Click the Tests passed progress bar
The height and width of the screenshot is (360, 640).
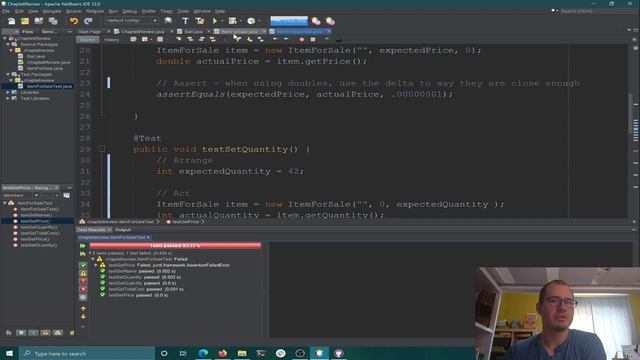click(x=175, y=246)
